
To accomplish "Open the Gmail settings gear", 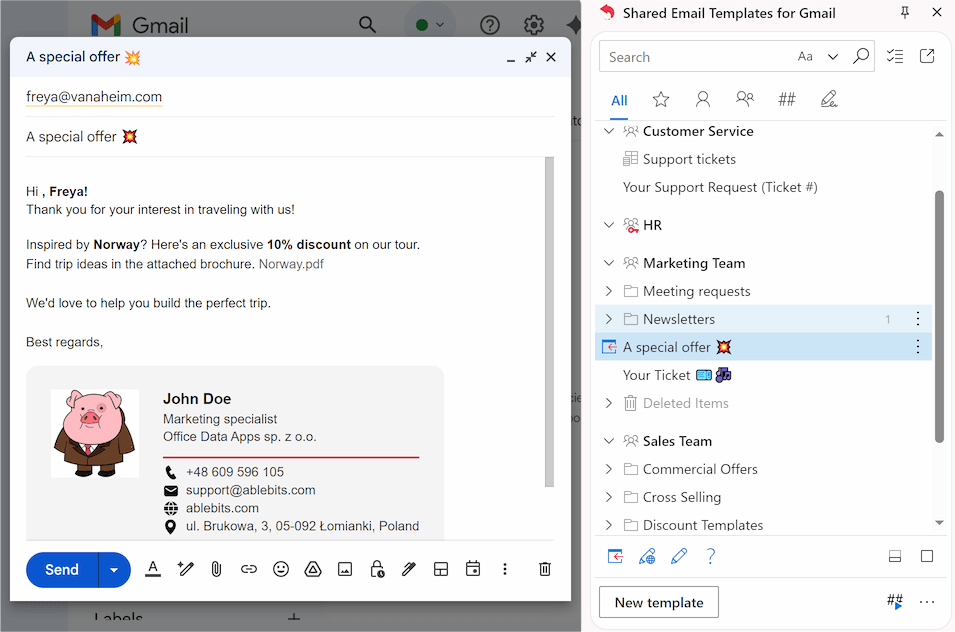I will (534, 25).
